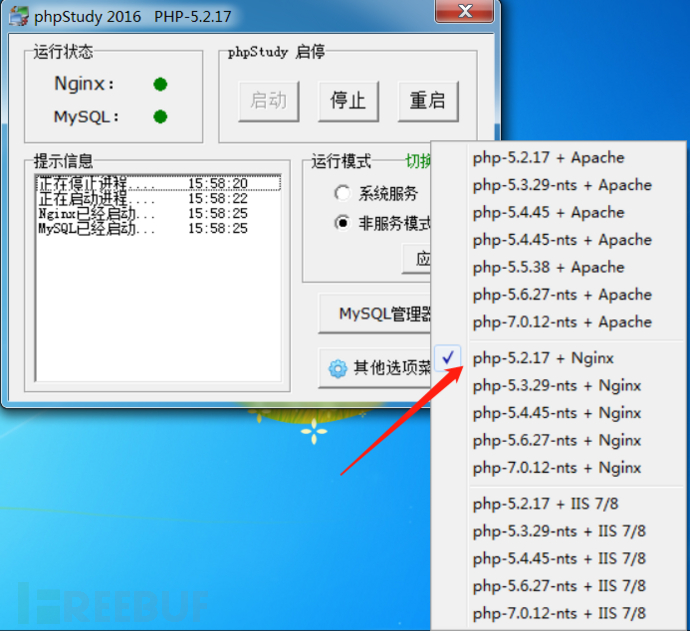Close the phpStudy window

[465, 11]
